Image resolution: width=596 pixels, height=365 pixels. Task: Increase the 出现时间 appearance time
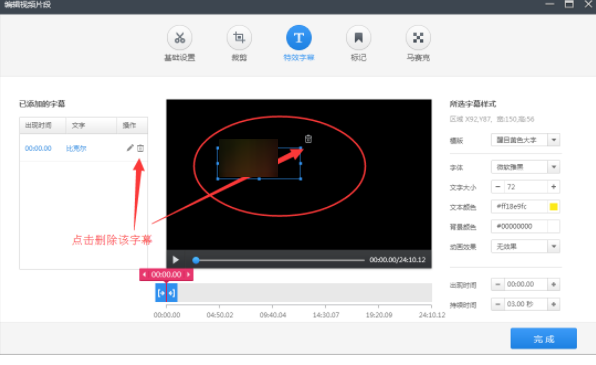pos(553,284)
